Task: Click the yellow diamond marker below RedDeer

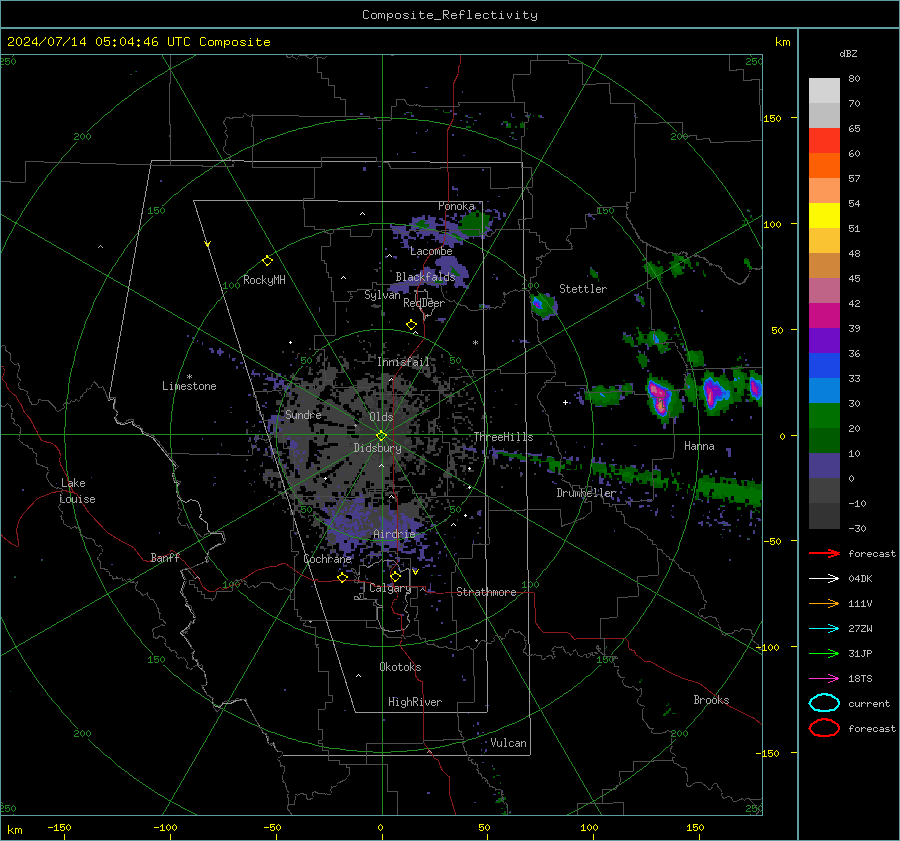Action: point(411,325)
